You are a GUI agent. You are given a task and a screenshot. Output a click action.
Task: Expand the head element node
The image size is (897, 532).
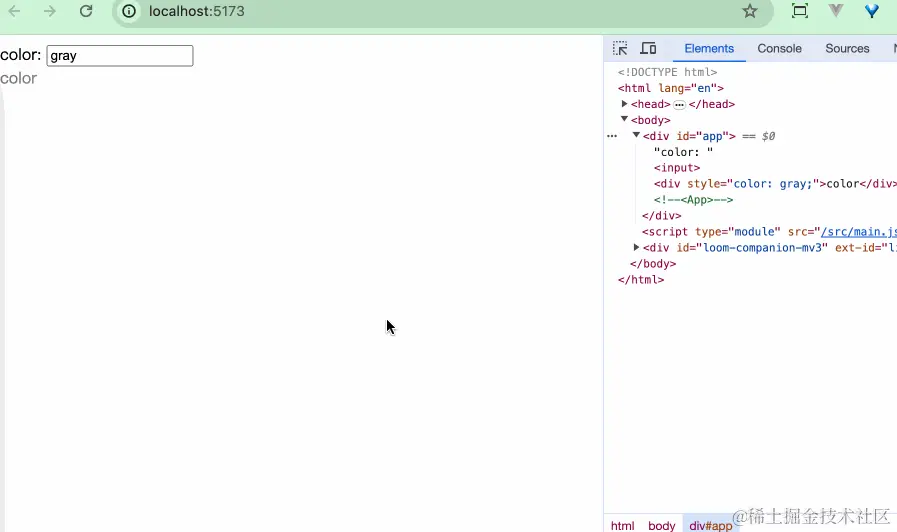click(x=624, y=104)
